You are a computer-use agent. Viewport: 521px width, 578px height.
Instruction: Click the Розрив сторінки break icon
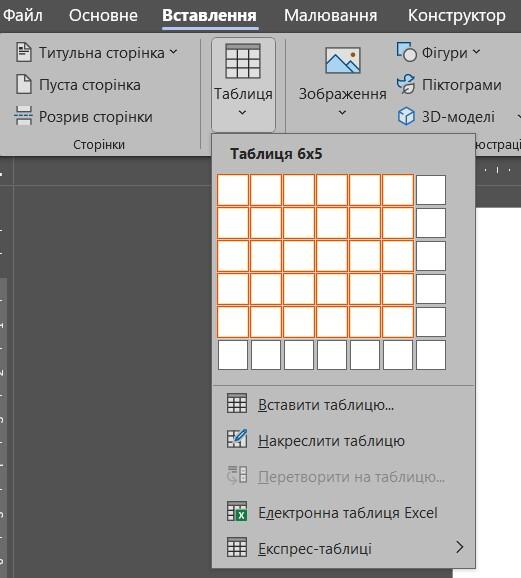[x=24, y=116]
